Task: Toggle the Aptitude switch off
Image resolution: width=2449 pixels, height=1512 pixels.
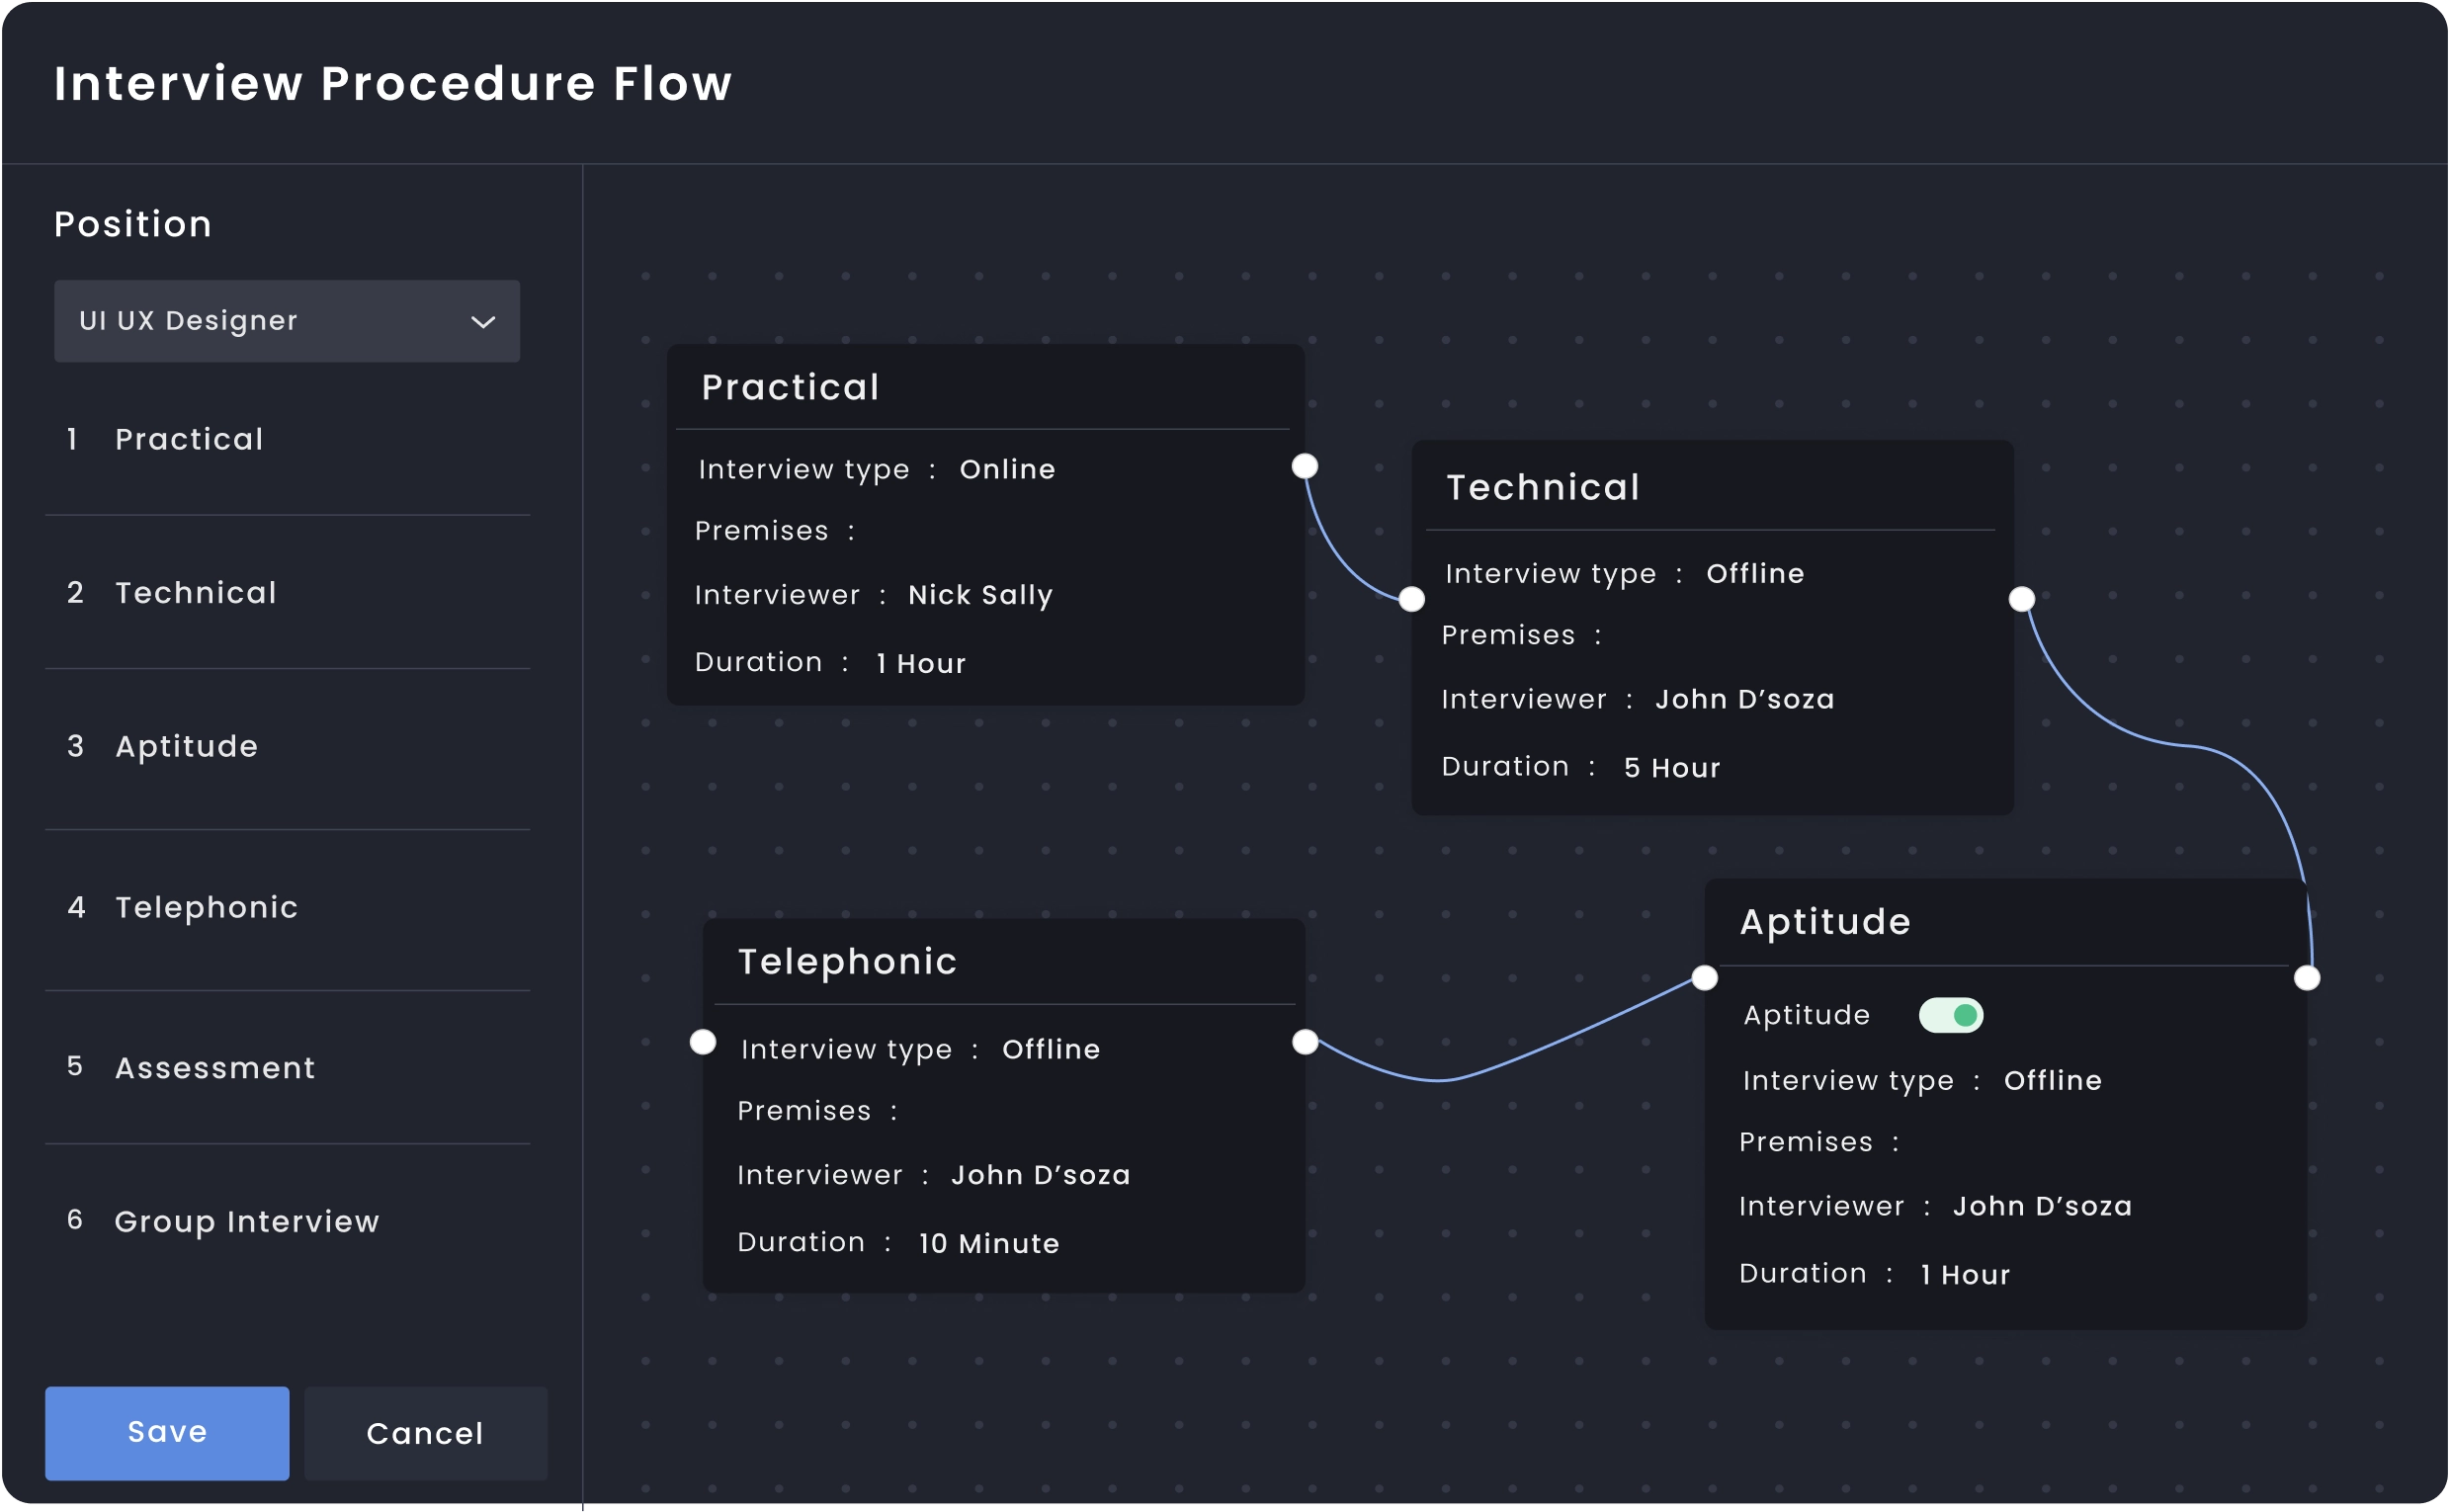Action: click(1950, 1016)
